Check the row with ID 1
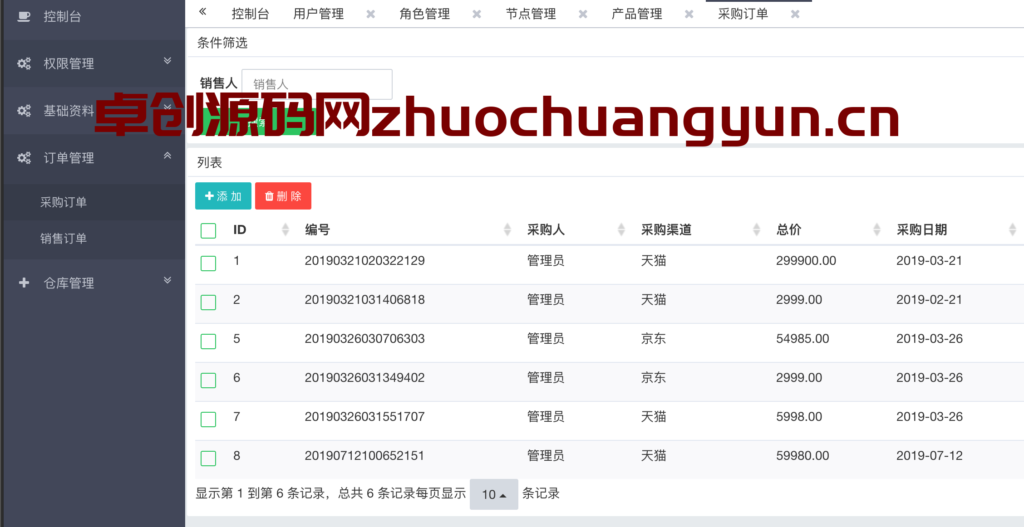Image resolution: width=1024 pixels, height=527 pixels. click(208, 263)
